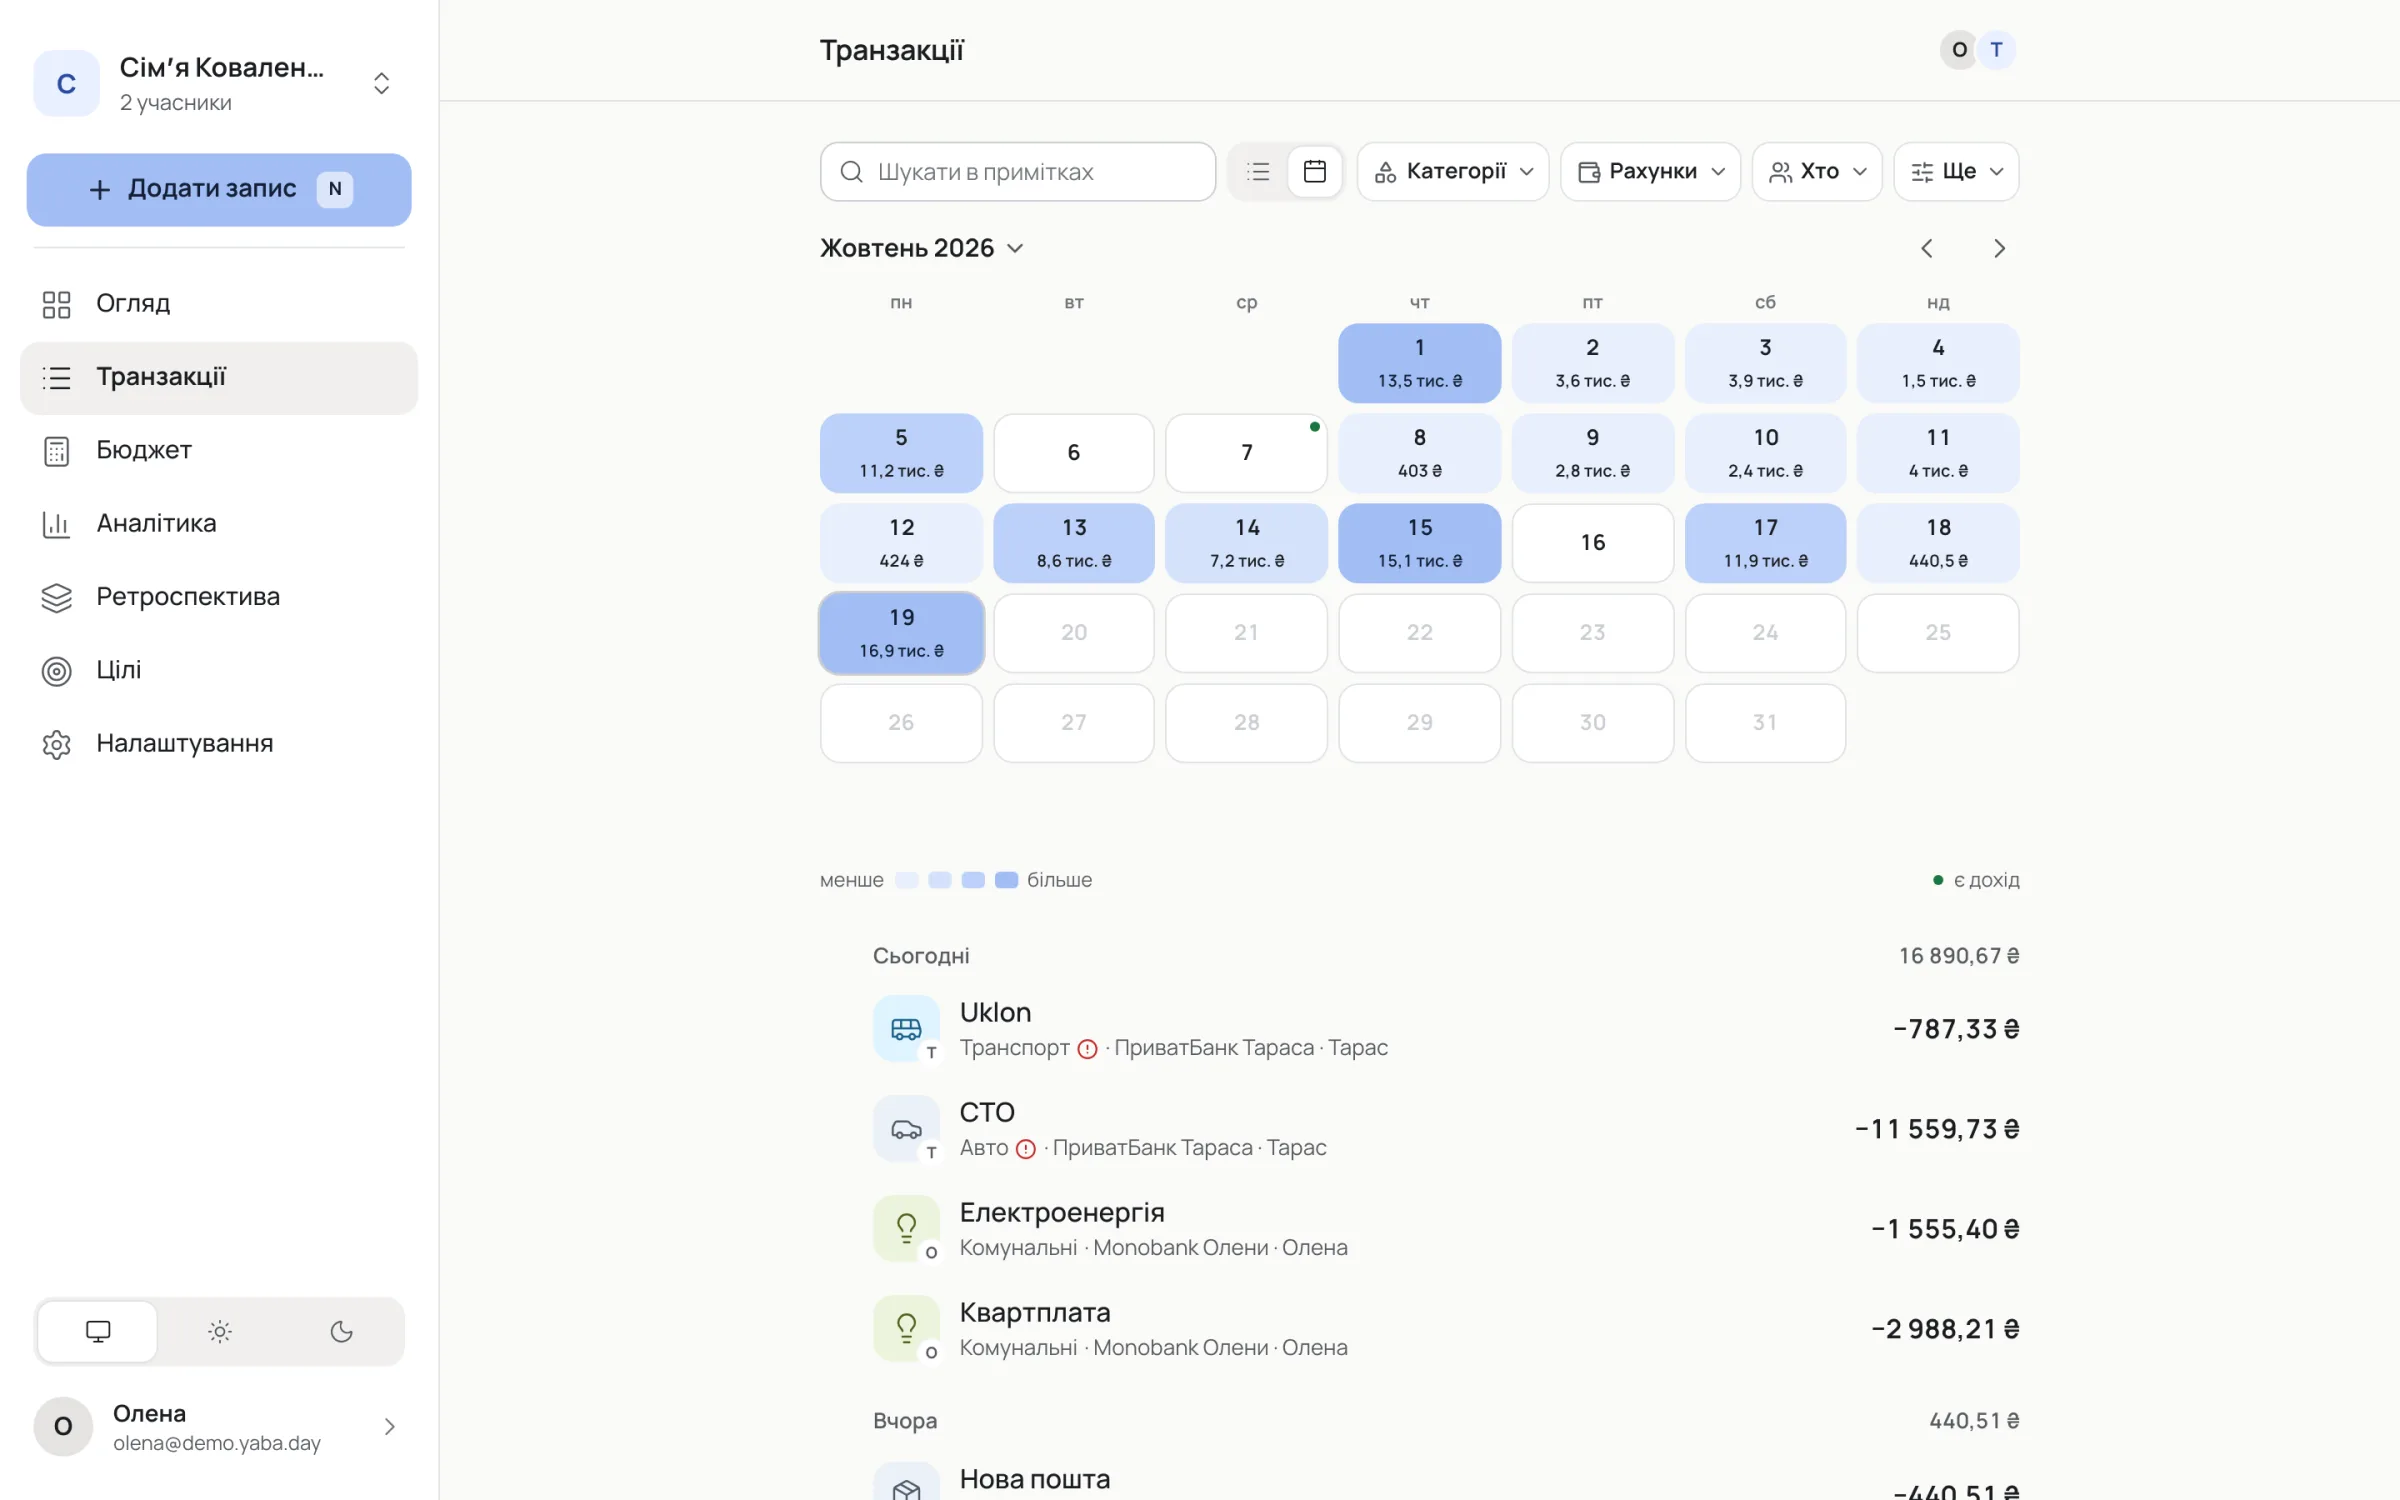The width and height of the screenshot is (2400, 1500).
Task: Open Ретроспектива in the sidebar
Action: point(218,597)
